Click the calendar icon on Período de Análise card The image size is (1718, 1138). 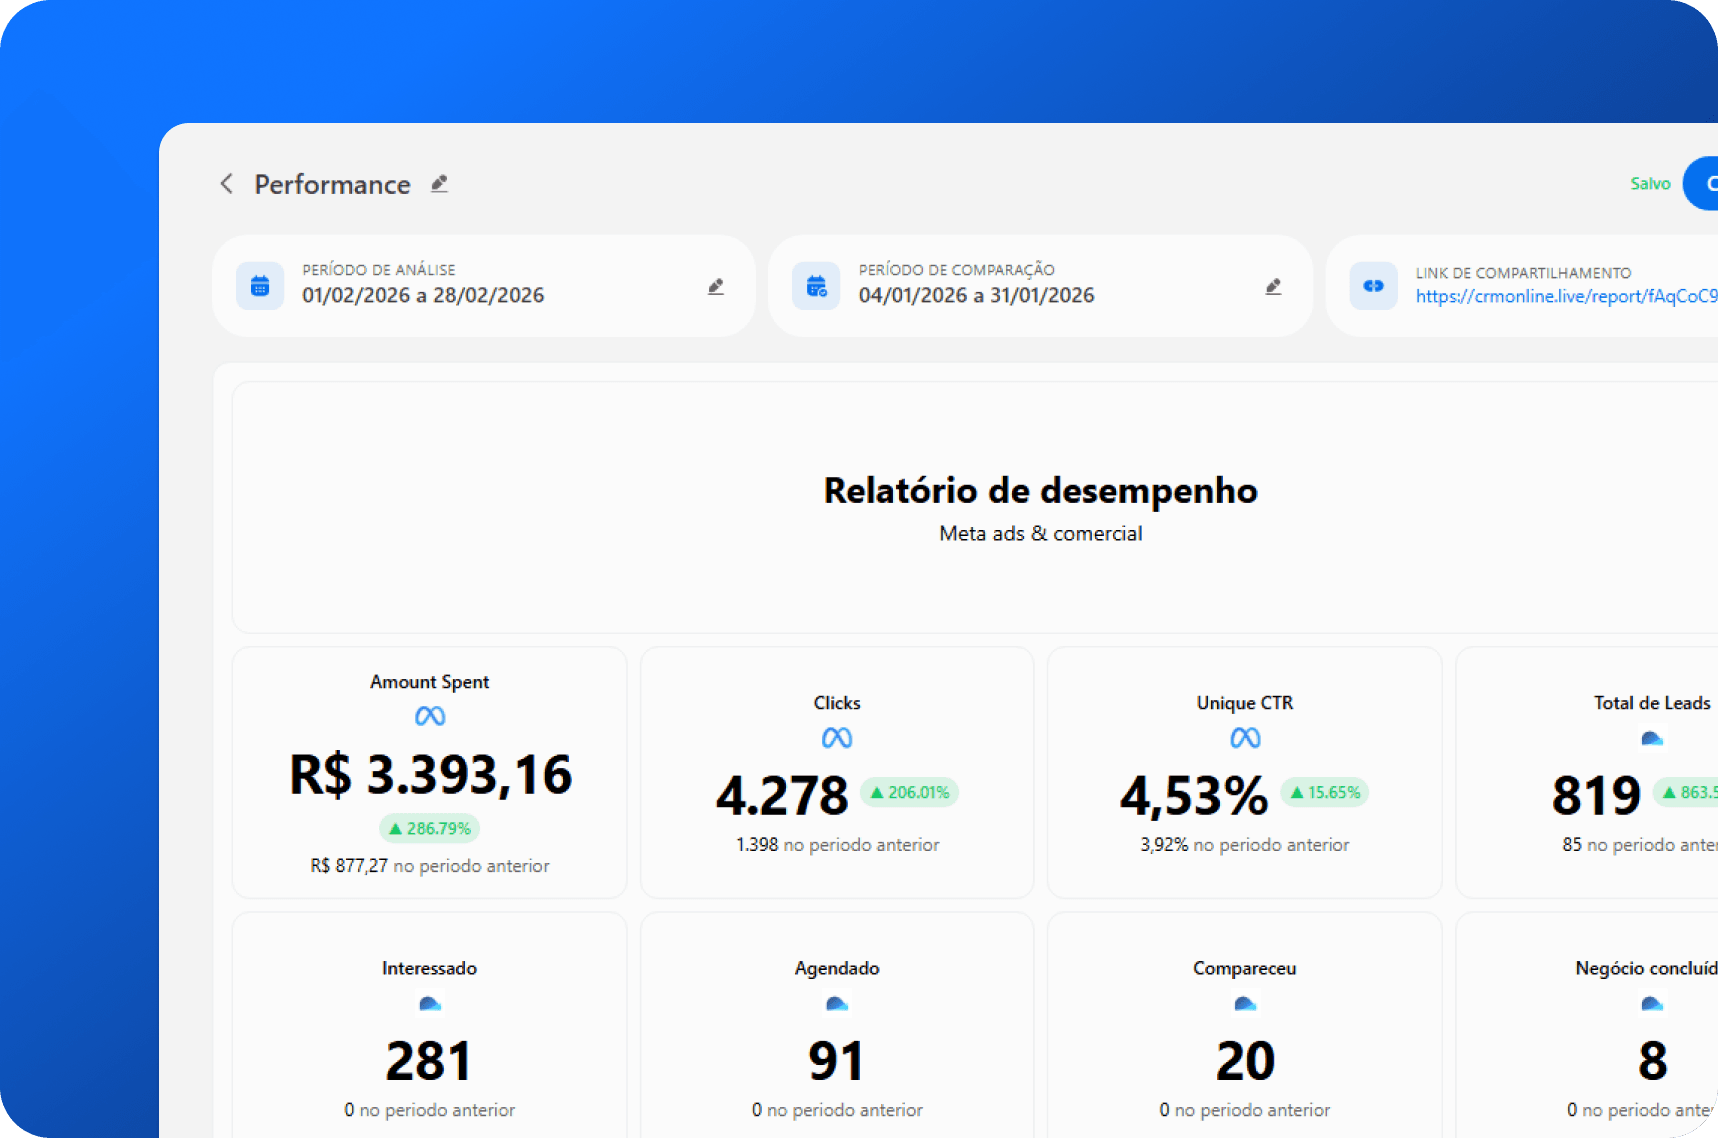coord(259,286)
